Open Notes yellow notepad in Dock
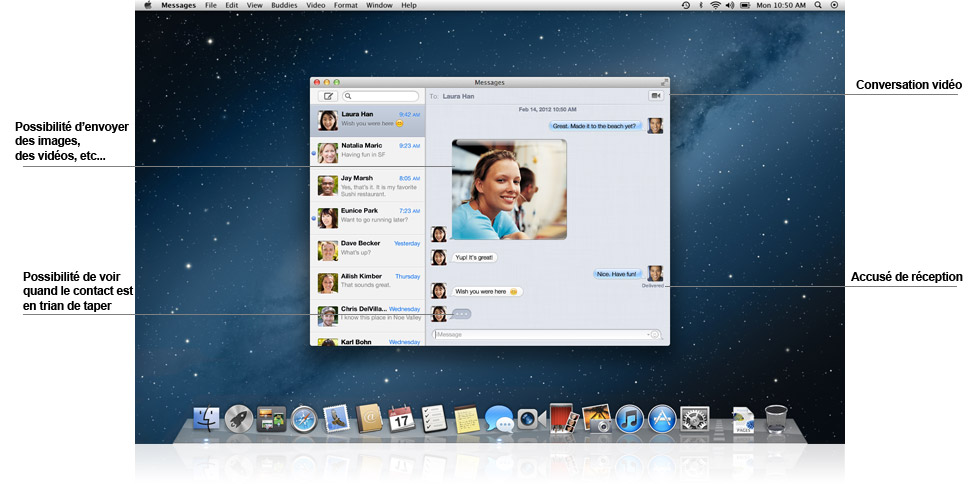The width and height of the screenshot is (980, 484). click(466, 419)
